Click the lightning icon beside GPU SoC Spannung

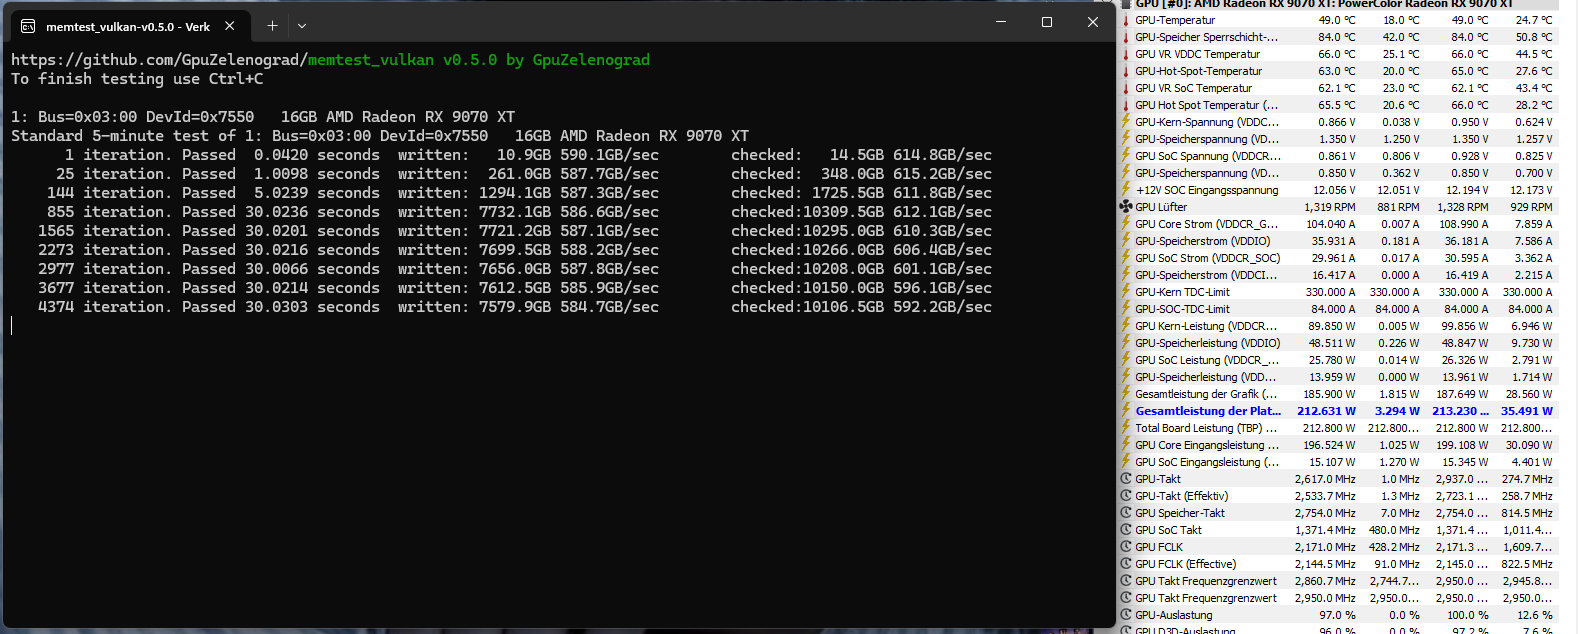1126,156
